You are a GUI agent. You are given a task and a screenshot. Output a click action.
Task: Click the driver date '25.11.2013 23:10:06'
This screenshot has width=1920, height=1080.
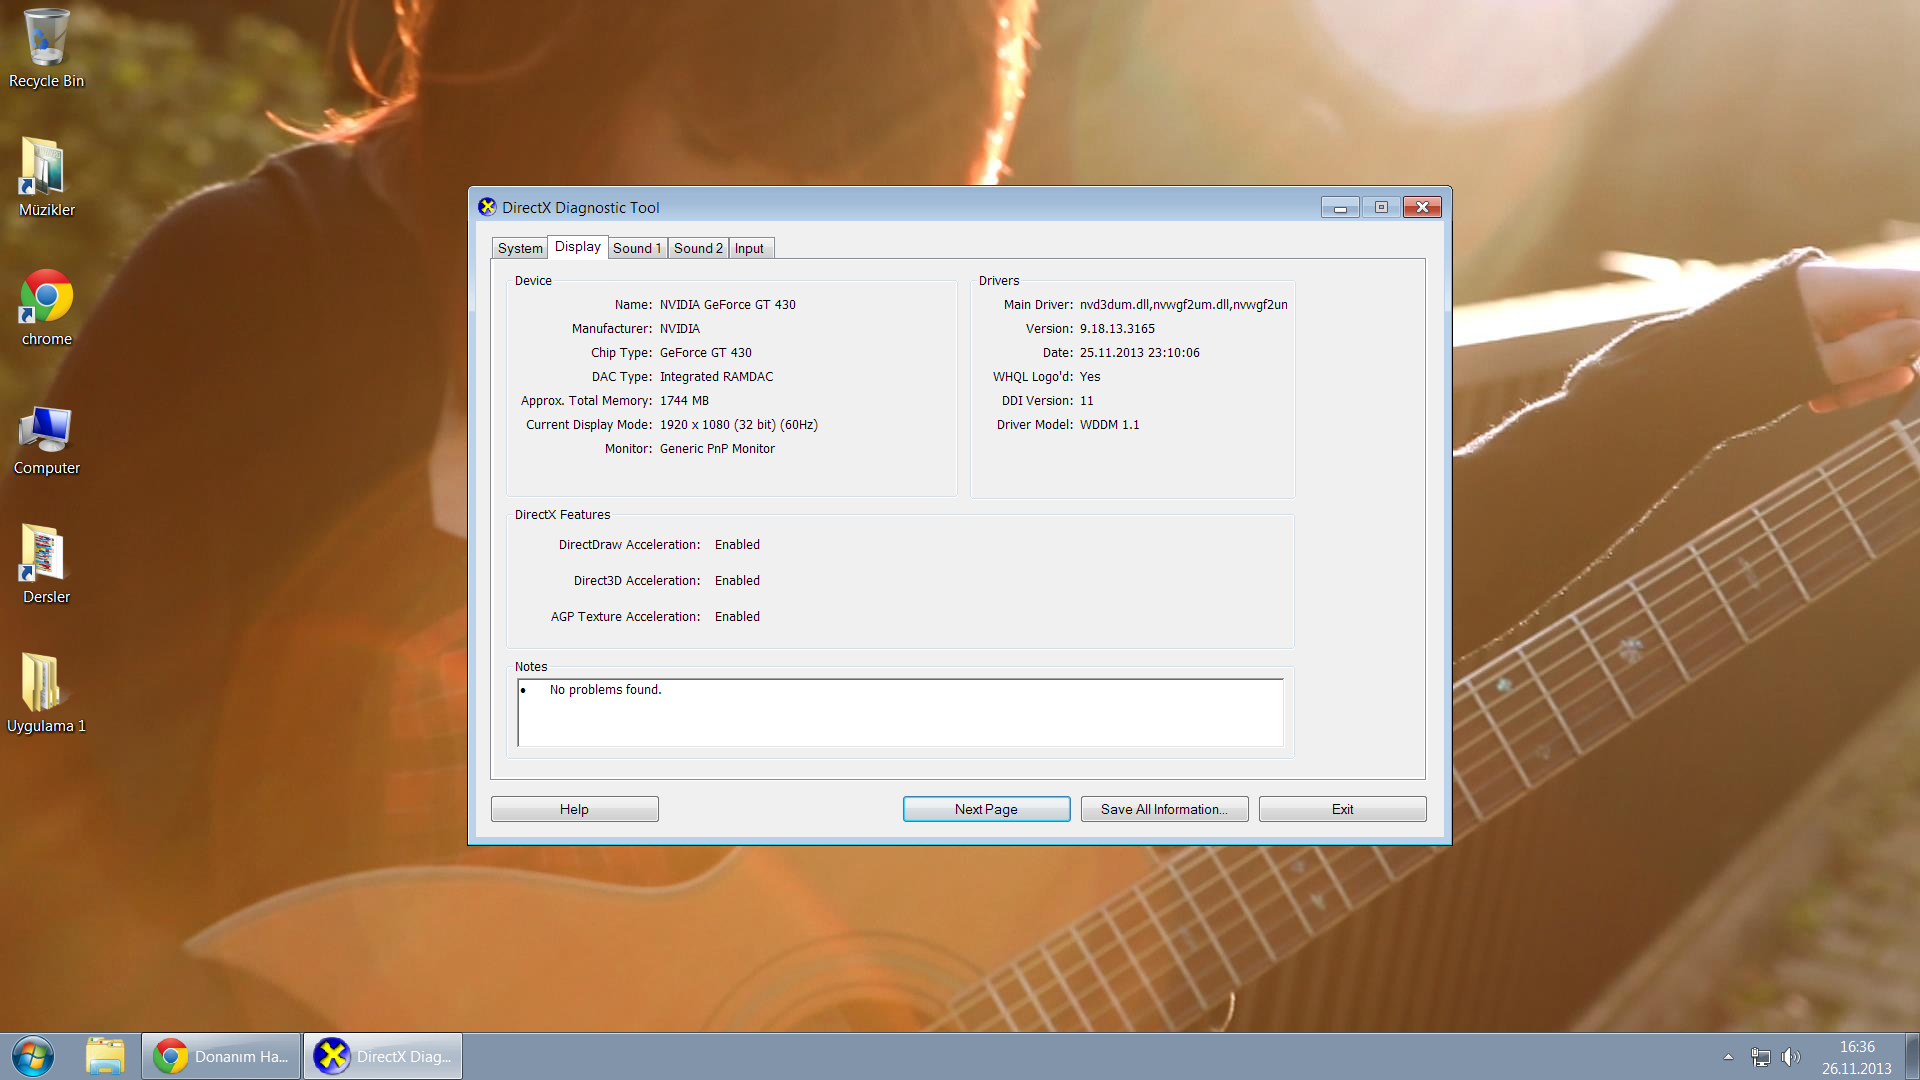pyautogui.click(x=1140, y=353)
